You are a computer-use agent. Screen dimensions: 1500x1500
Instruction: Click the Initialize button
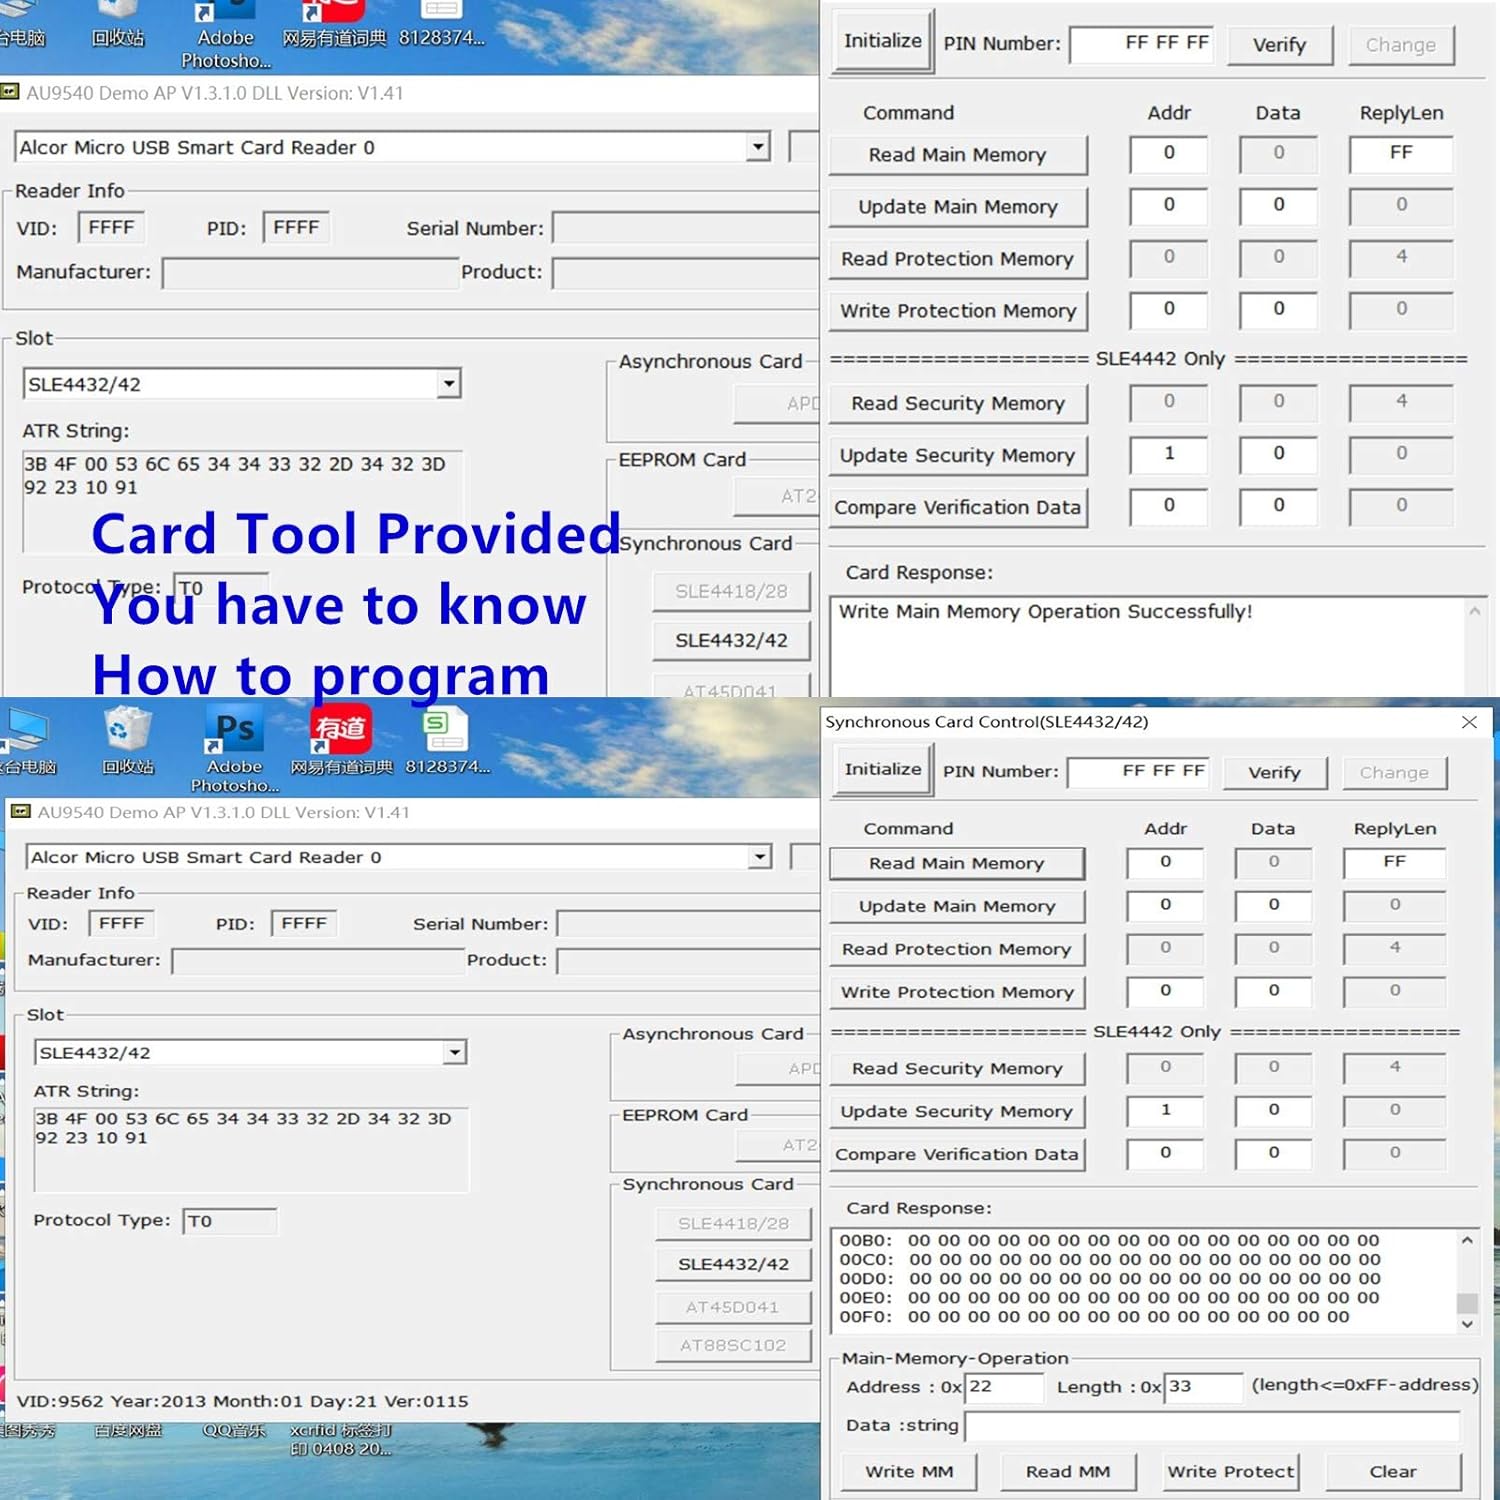click(880, 768)
